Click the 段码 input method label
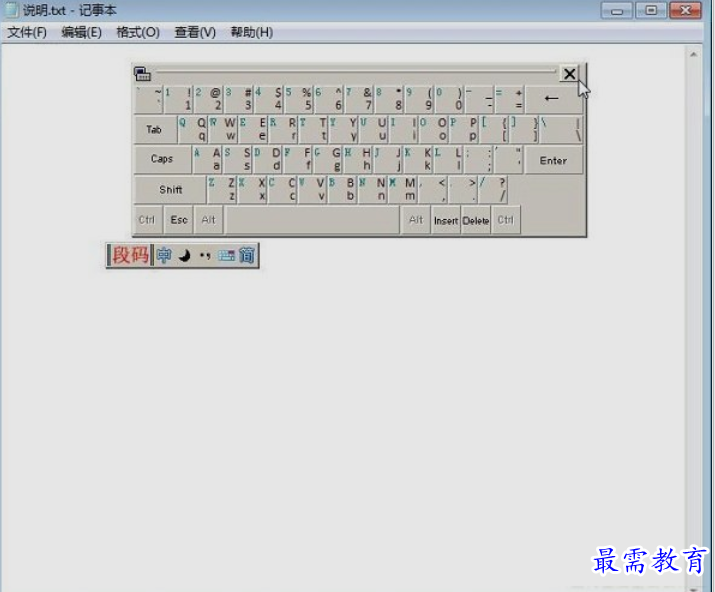 [130, 255]
